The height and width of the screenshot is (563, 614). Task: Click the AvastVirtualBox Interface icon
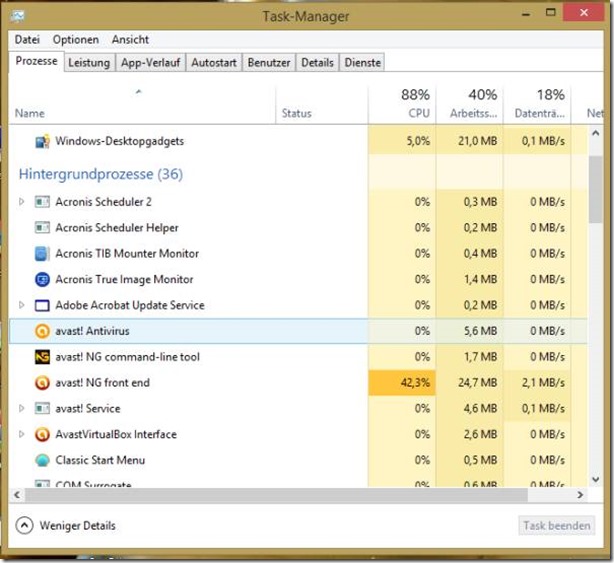point(42,435)
